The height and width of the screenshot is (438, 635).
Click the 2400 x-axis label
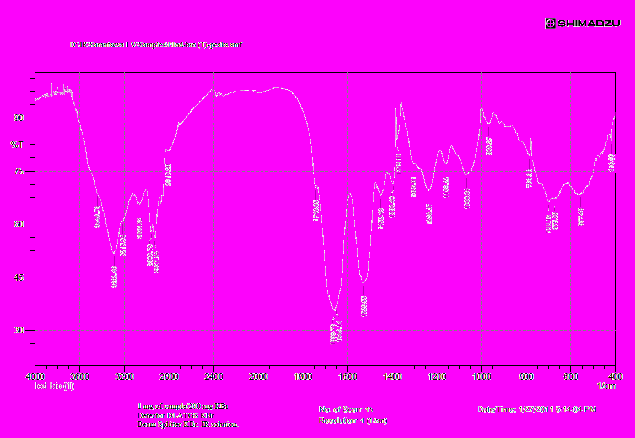[x=214, y=377]
